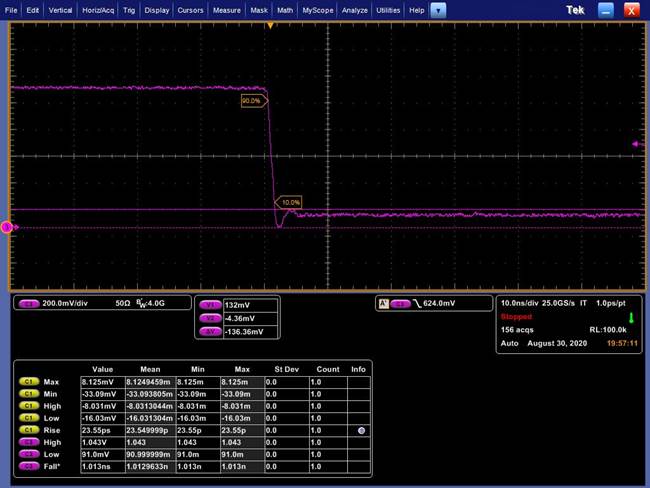650x488 pixels.
Task: Open the Utilities menu
Action: (388, 10)
